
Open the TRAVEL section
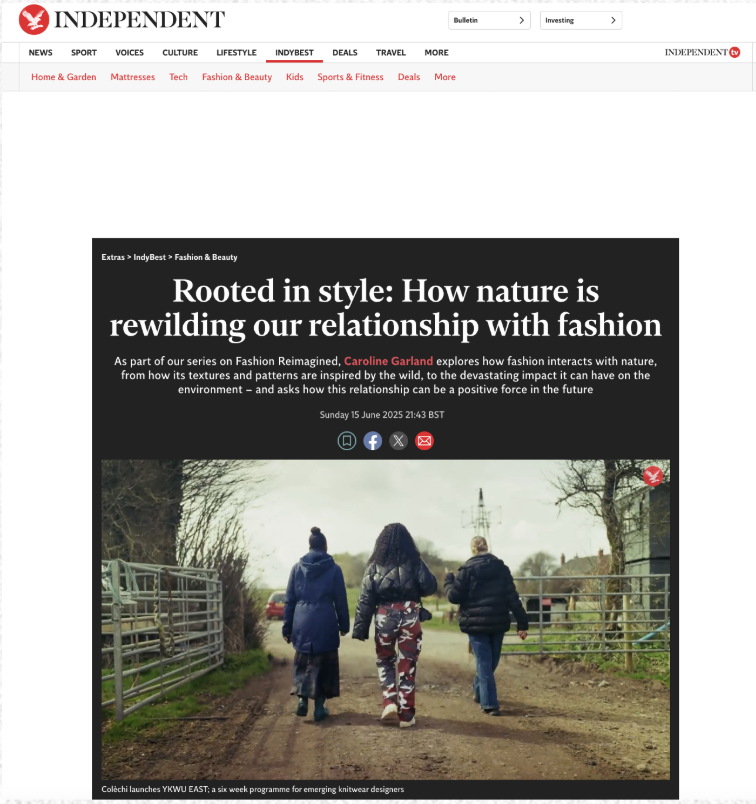click(x=391, y=52)
